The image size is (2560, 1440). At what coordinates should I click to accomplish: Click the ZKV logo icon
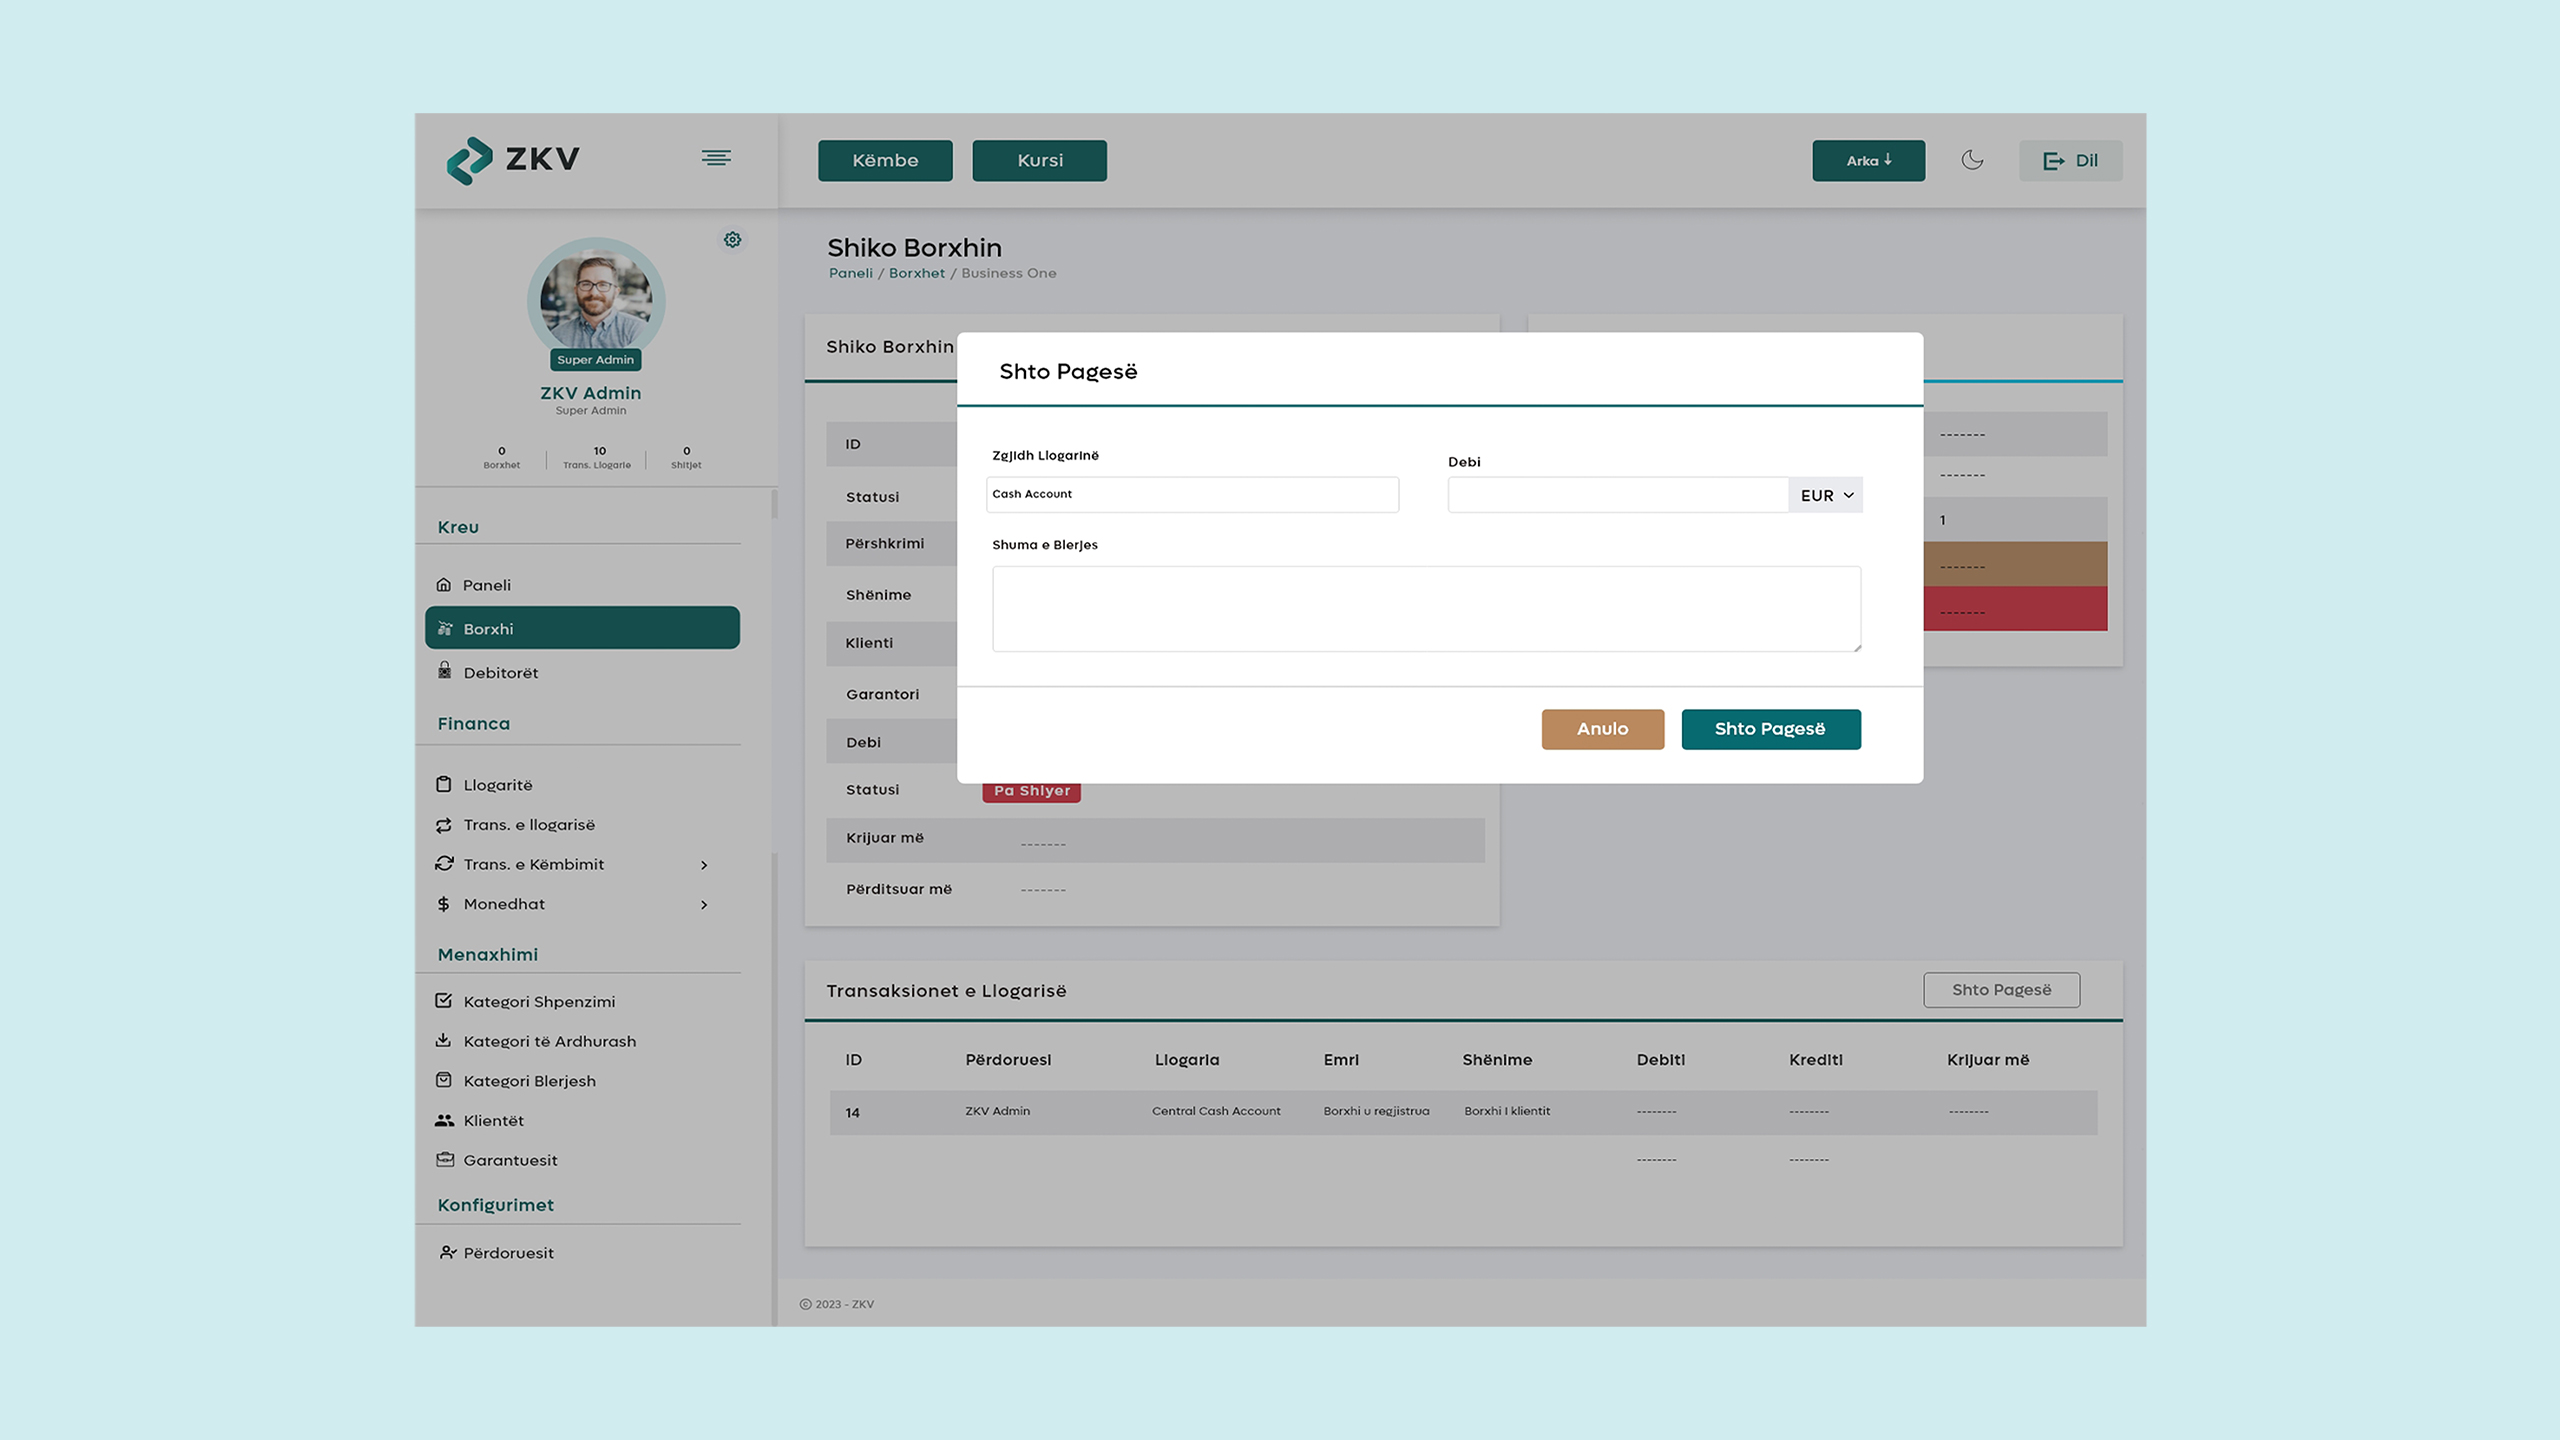click(x=469, y=160)
